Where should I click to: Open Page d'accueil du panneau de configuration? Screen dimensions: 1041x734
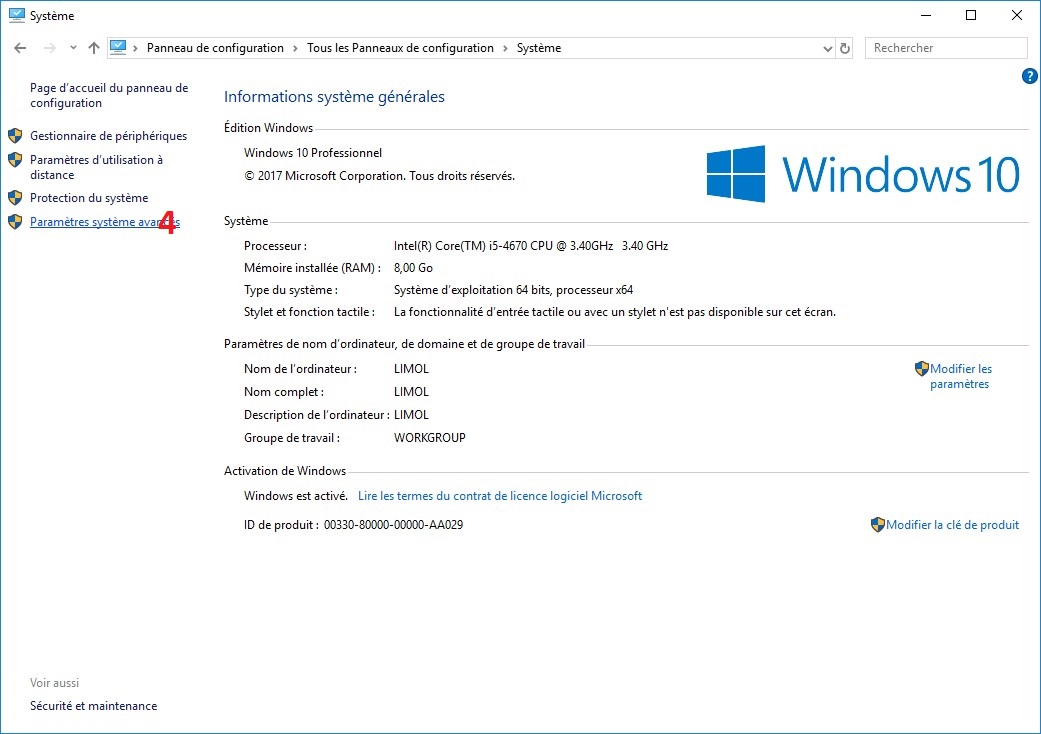[x=109, y=96]
